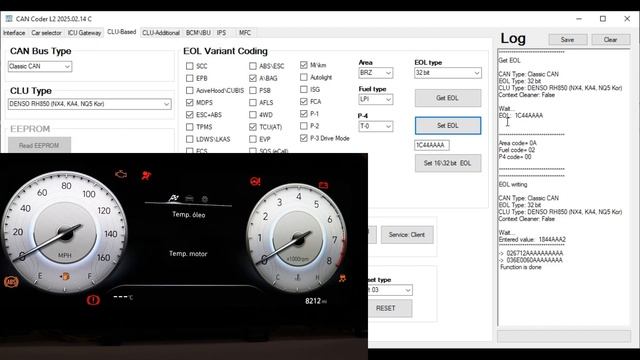This screenshot has height=360, width=640.
Task: Switch to CLU-Additional tab
Action: click(x=161, y=33)
